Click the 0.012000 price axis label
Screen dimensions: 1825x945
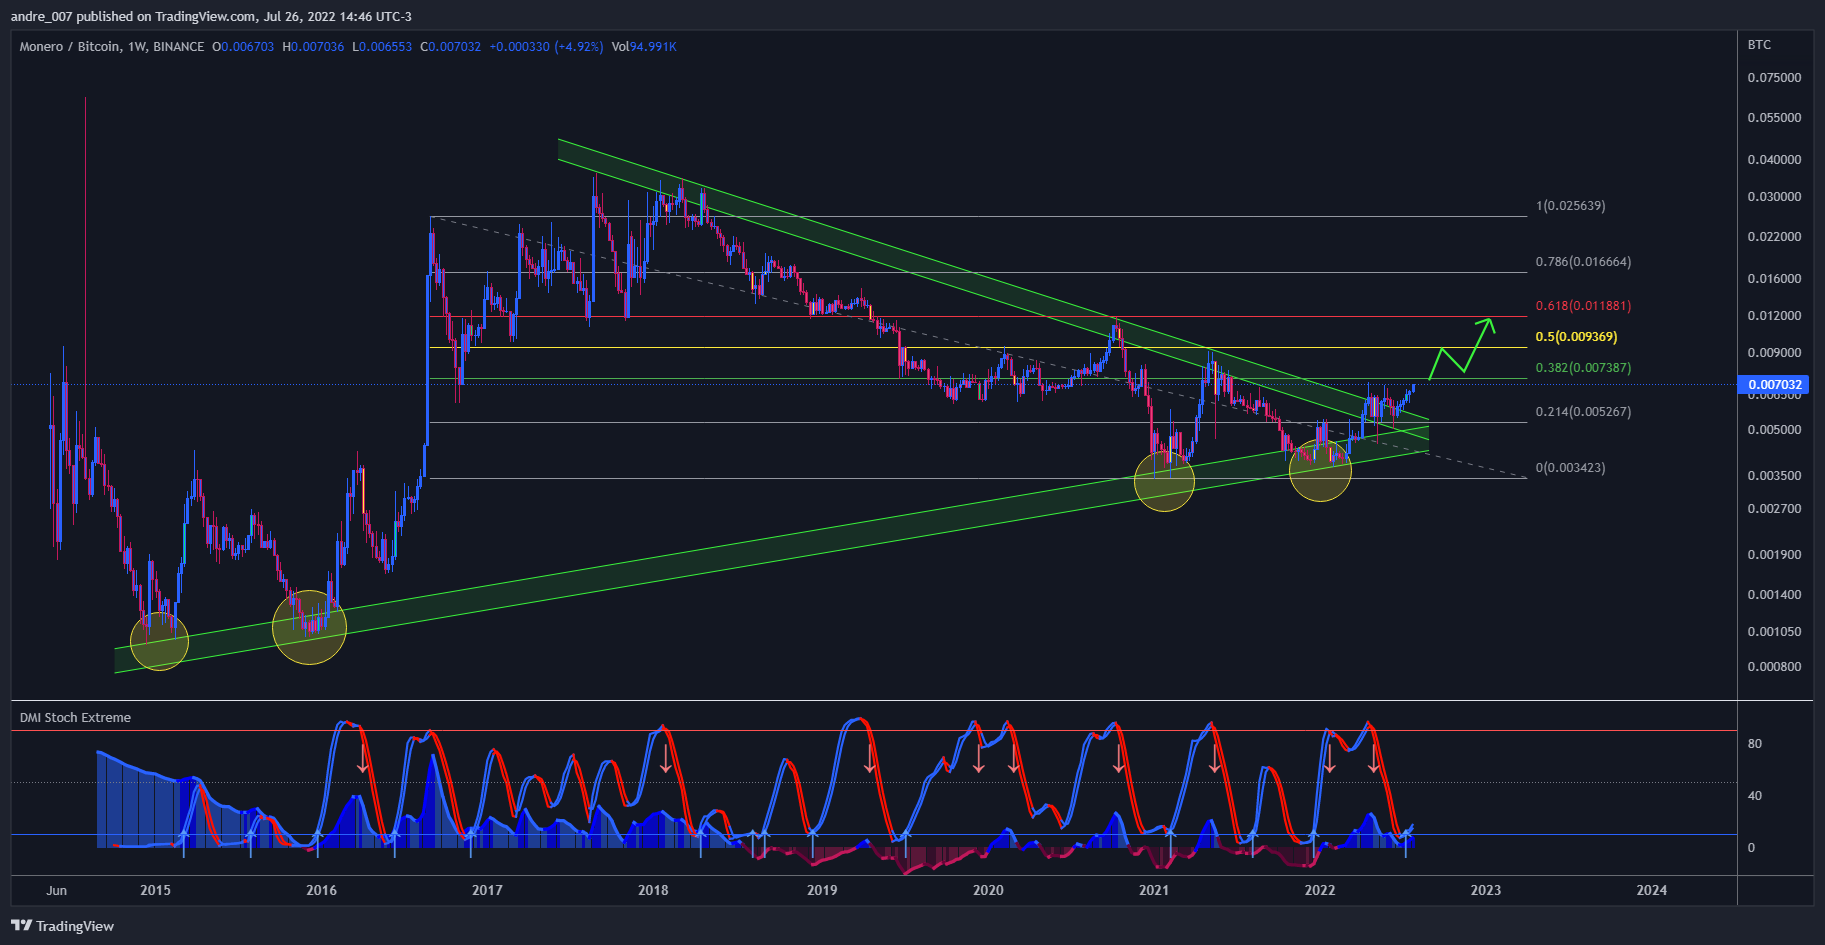[1774, 316]
